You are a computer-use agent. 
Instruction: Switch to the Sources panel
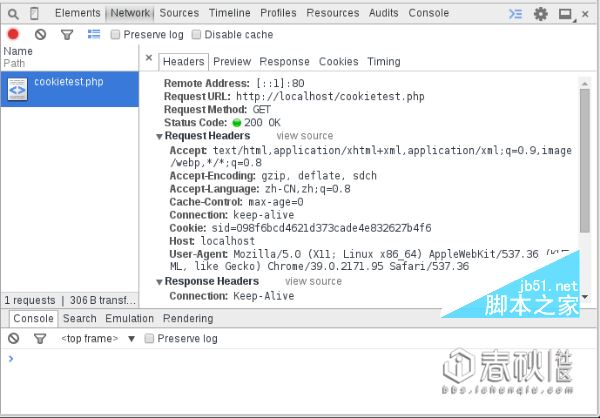coord(179,13)
